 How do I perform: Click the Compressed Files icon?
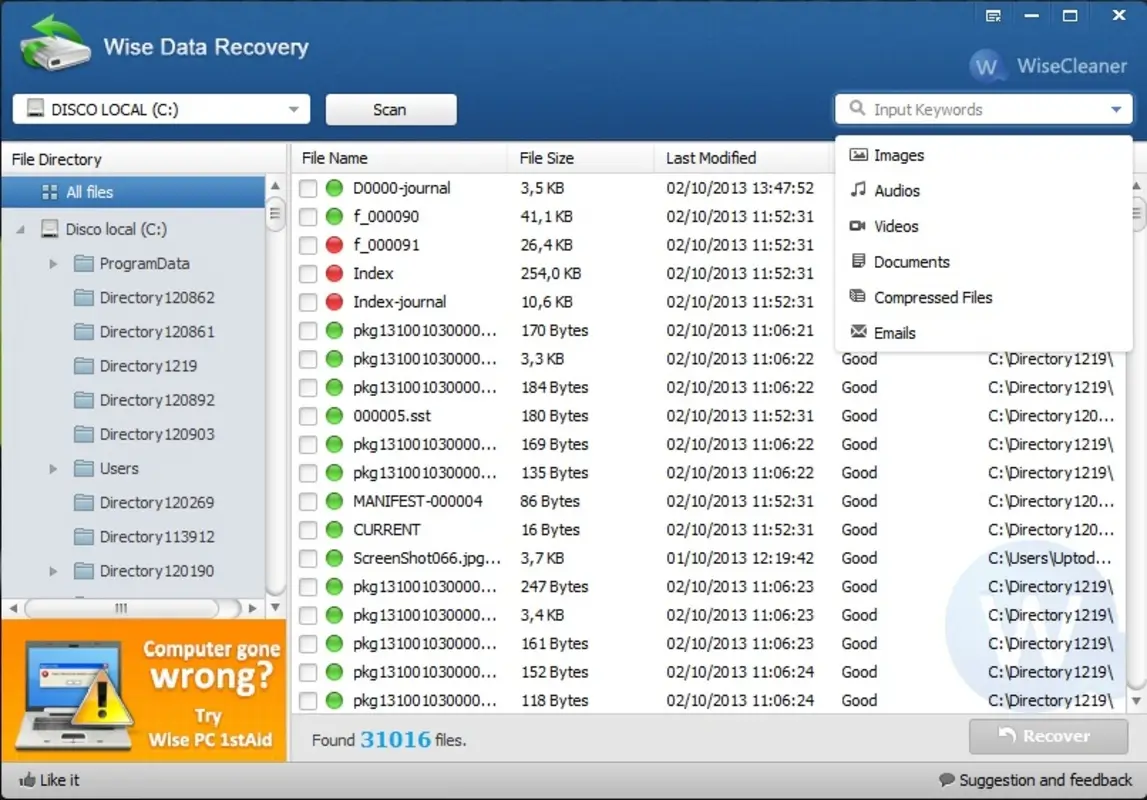857,297
